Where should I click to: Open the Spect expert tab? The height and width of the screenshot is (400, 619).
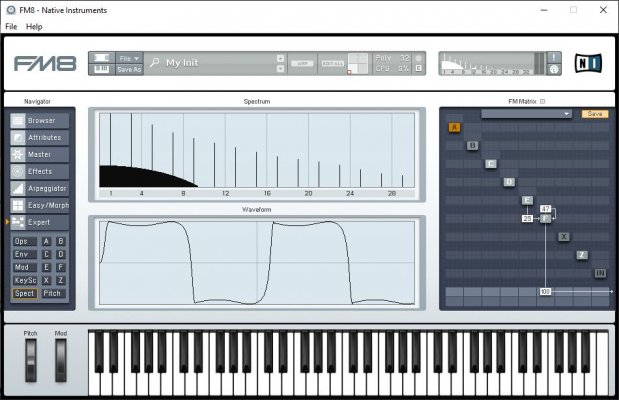pos(24,293)
